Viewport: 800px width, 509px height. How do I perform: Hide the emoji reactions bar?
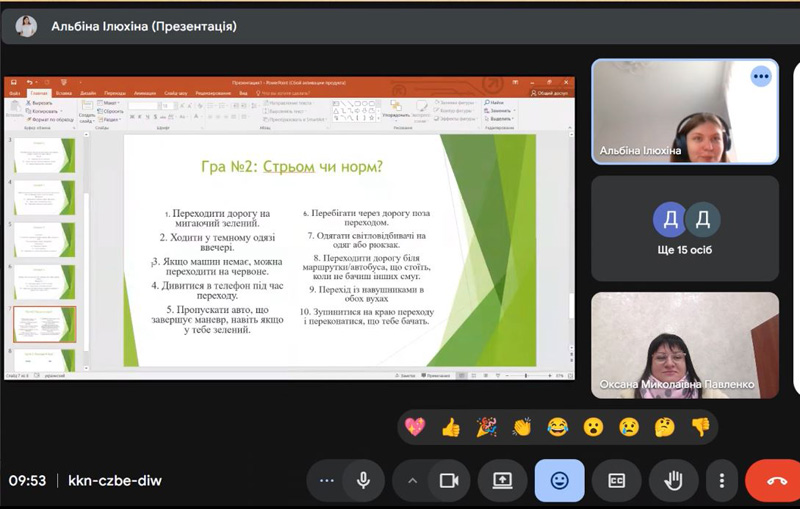click(x=560, y=481)
